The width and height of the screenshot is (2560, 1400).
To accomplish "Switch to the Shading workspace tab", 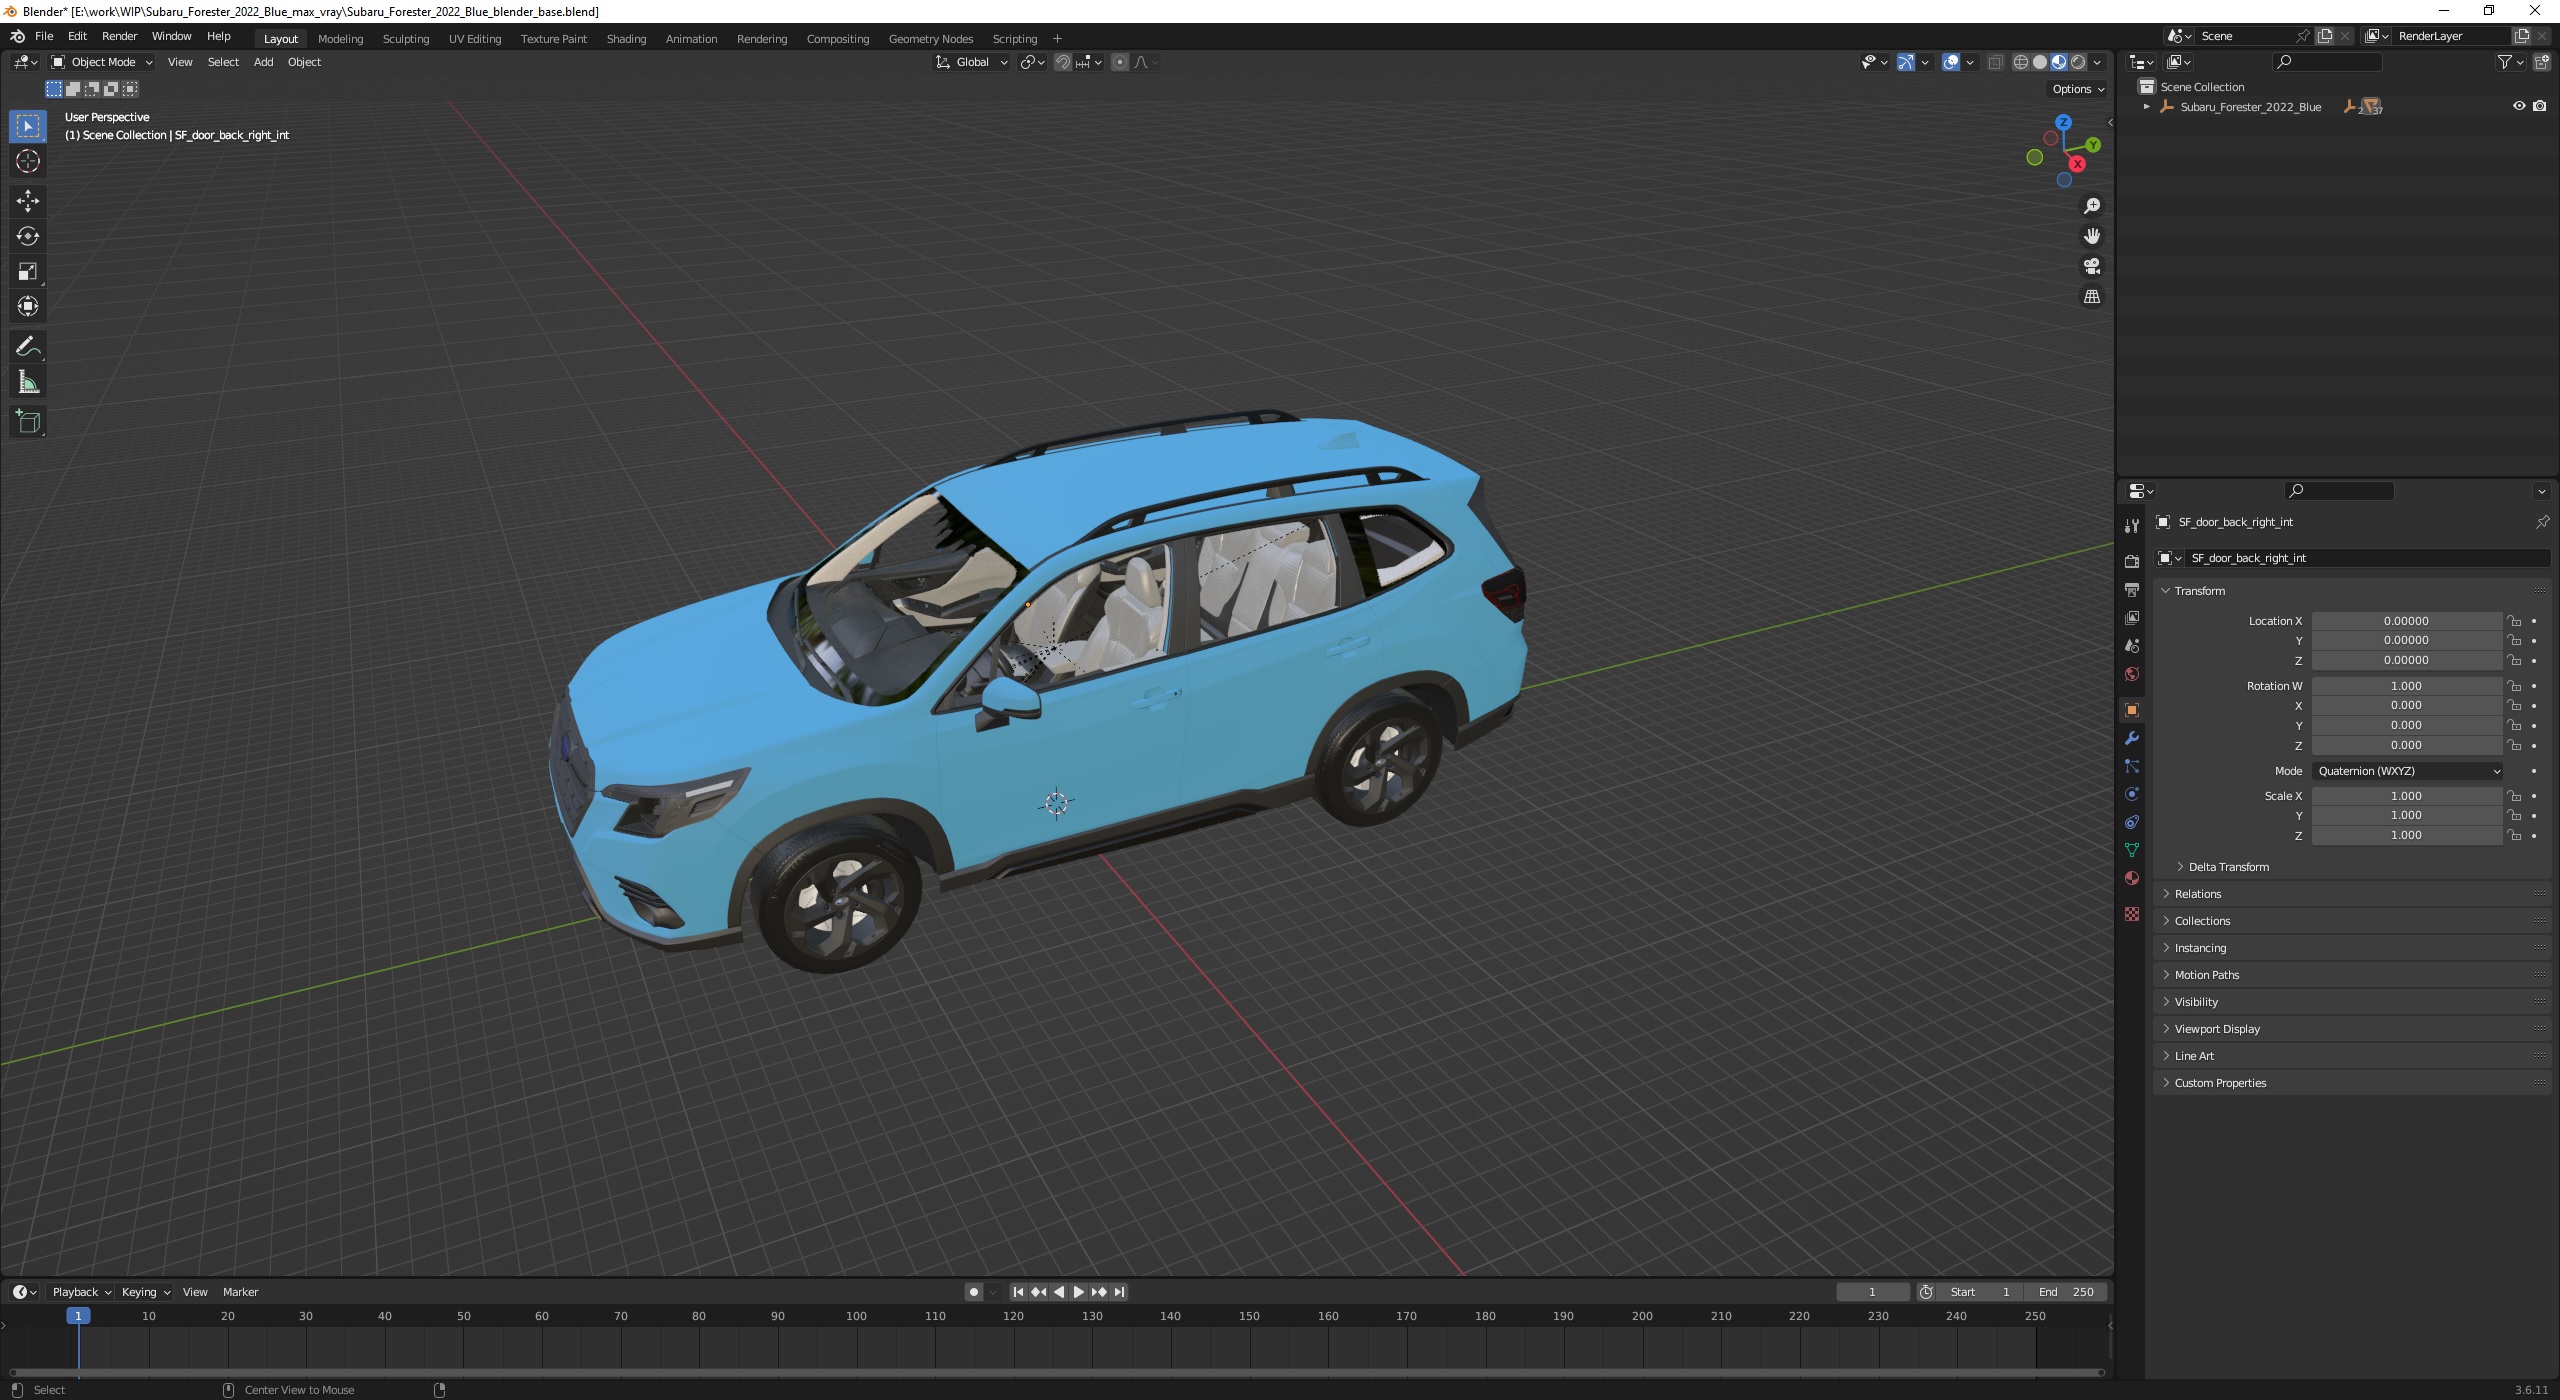I will click(626, 39).
